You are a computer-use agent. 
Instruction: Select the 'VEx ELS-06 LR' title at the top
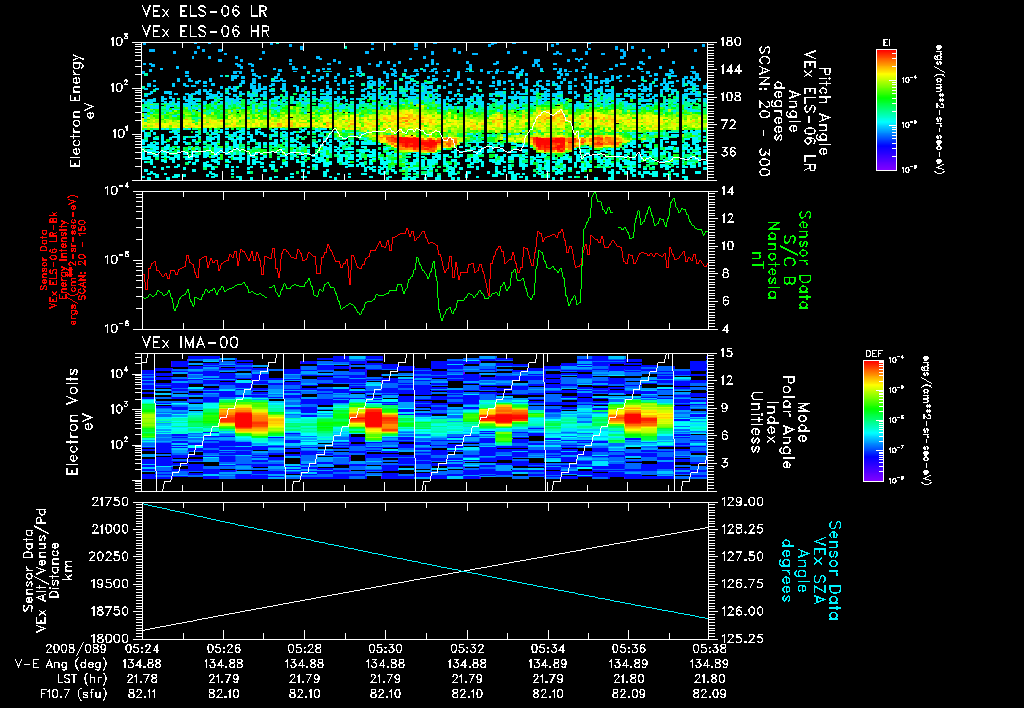click(x=204, y=11)
